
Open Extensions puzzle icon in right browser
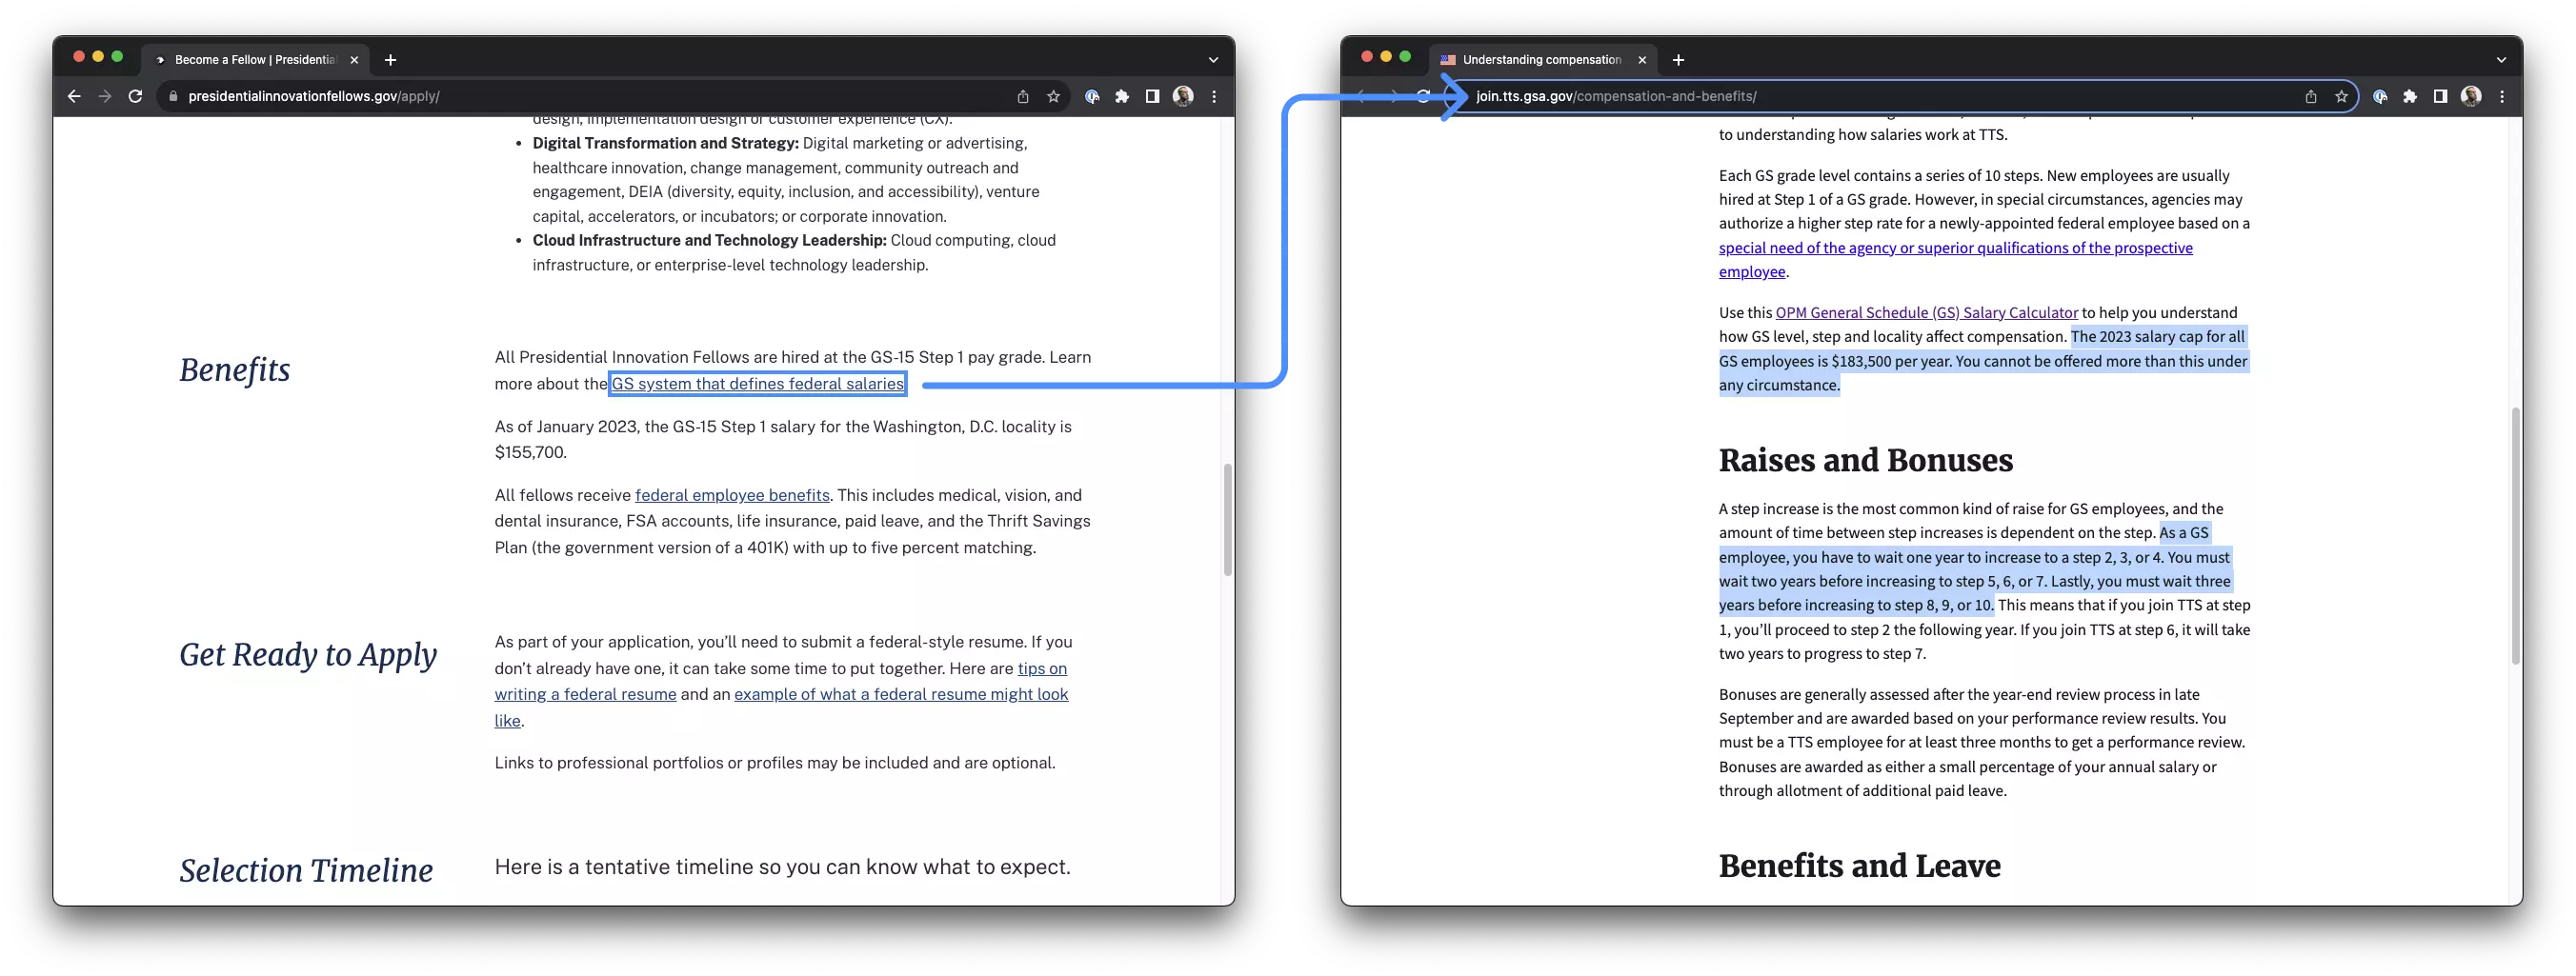click(x=2410, y=97)
